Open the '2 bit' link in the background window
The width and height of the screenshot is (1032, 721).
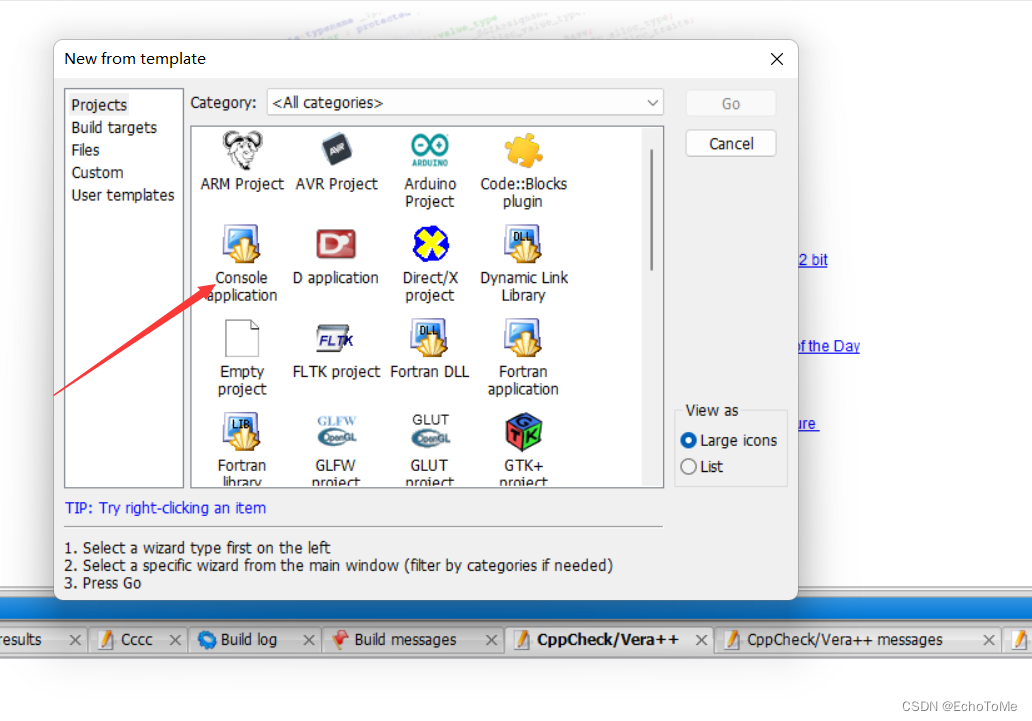click(x=813, y=260)
